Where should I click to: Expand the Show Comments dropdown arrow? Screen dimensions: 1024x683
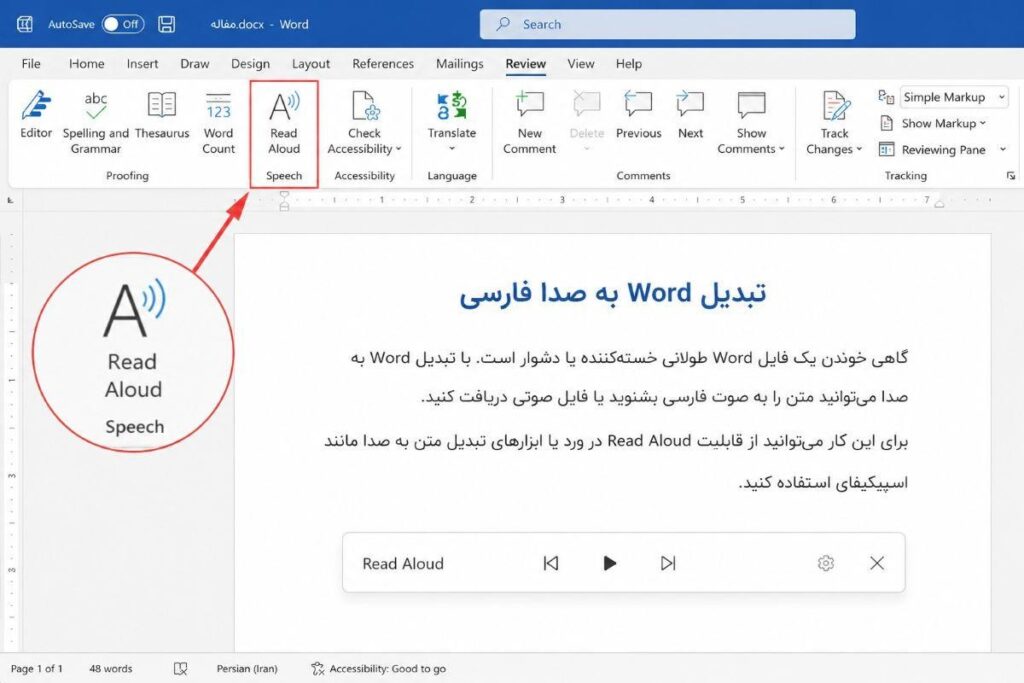tap(781, 149)
